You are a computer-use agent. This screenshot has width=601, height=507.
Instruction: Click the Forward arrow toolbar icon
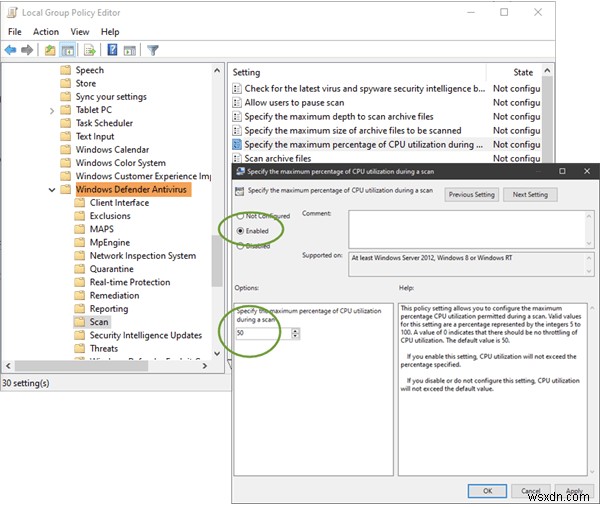[27, 50]
